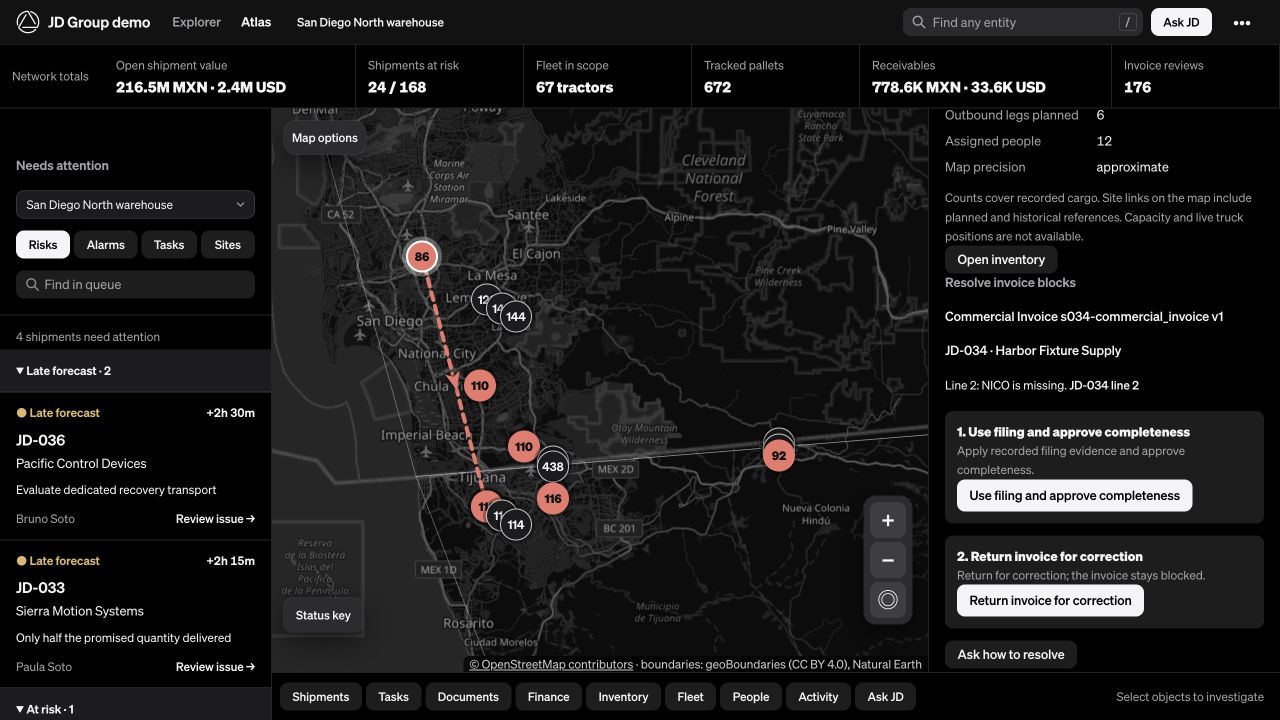
Task: Switch to Alarms tab
Action: (x=106, y=245)
